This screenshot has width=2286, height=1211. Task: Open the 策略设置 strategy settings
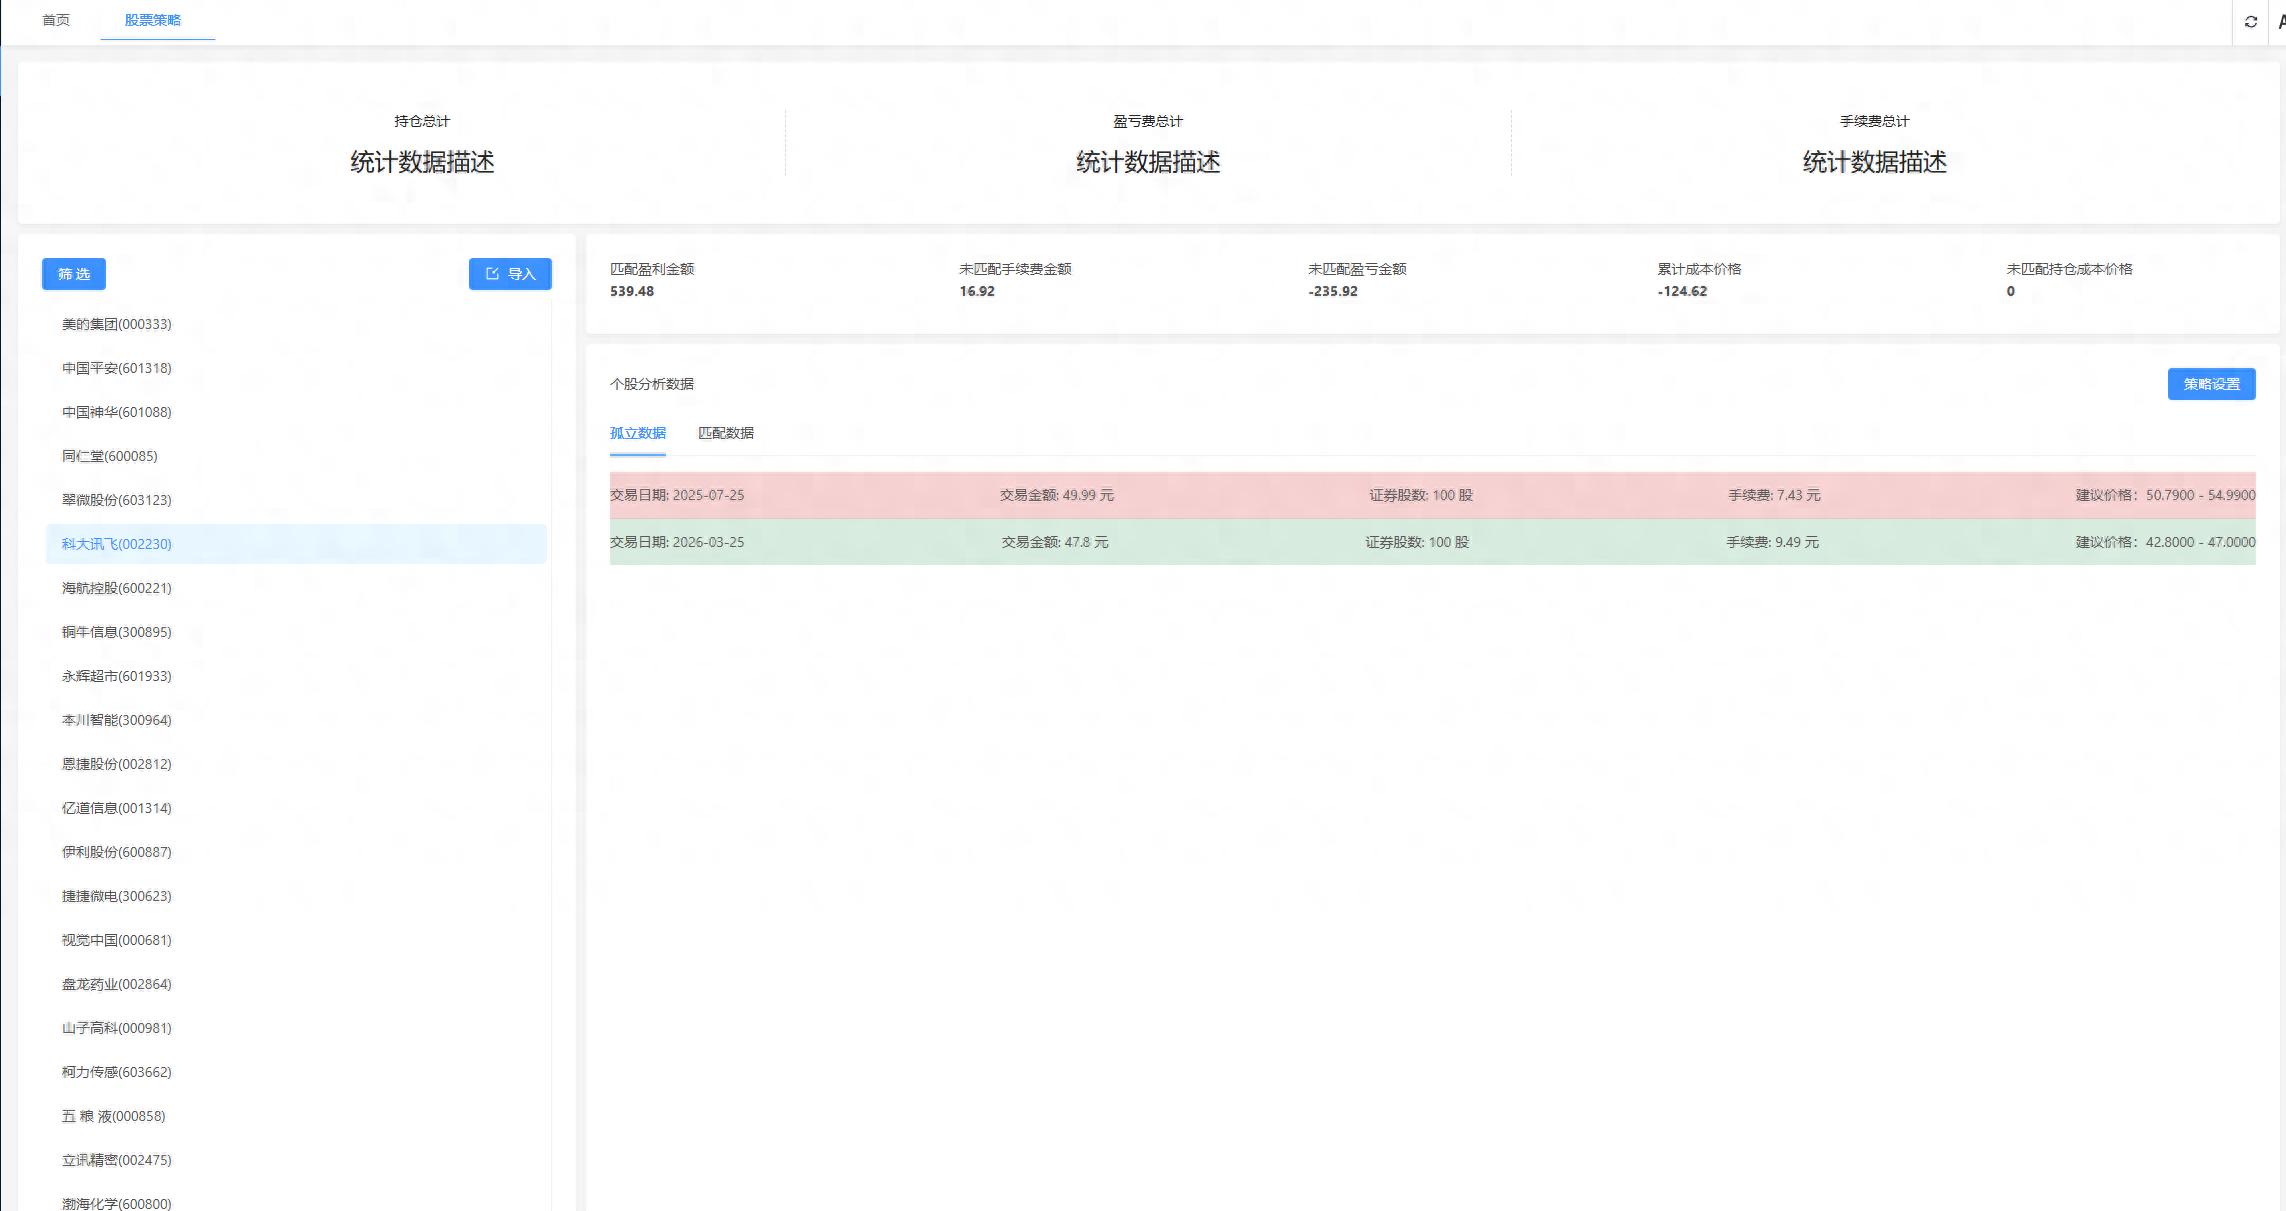pos(2211,384)
